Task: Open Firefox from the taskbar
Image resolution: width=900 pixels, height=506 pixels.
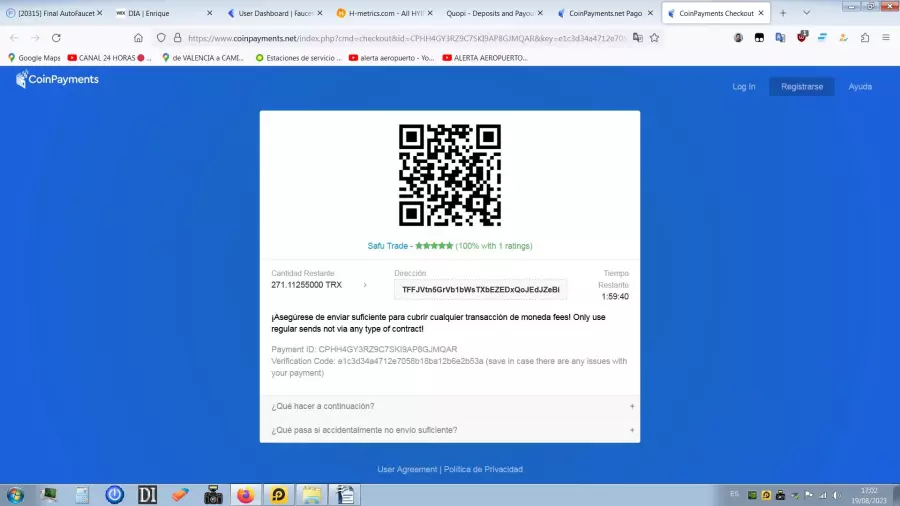Action: [246, 495]
